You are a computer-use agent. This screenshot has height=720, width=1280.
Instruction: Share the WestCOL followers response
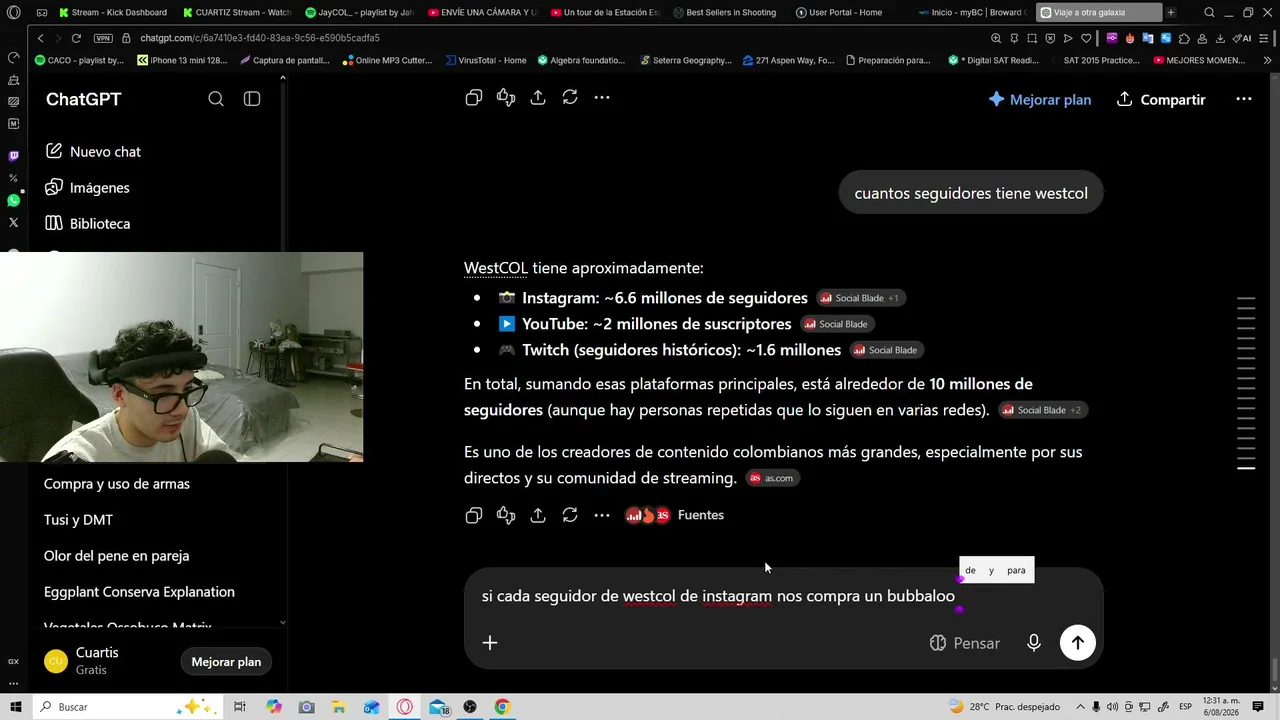538,515
